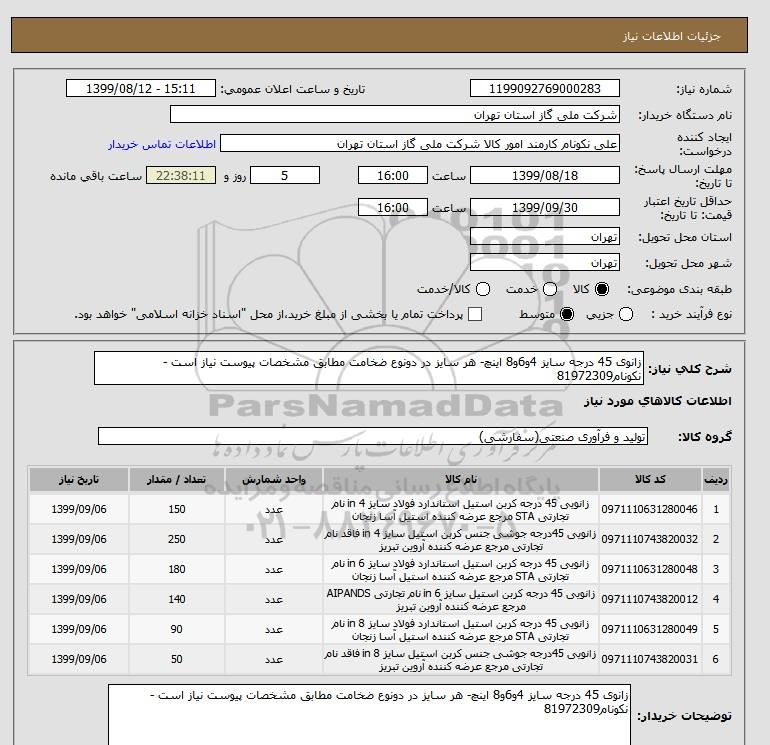
Task: Click the تعداد / مقدار column header
Action: [177, 479]
